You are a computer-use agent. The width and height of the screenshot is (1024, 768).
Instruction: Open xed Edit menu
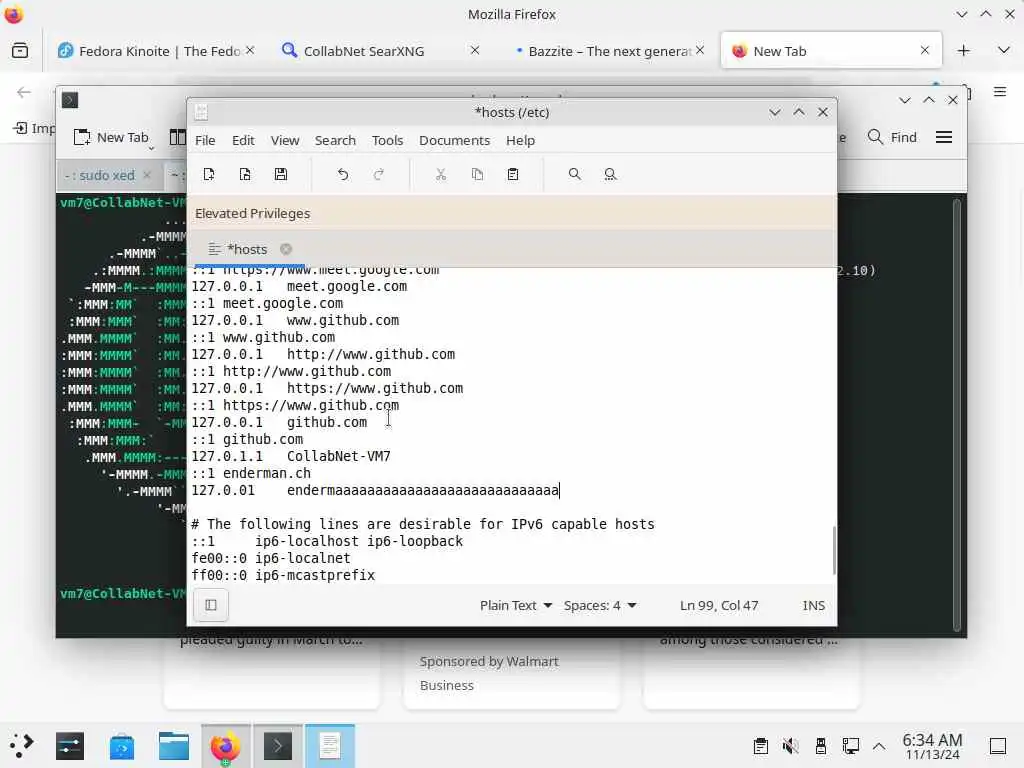(243, 140)
